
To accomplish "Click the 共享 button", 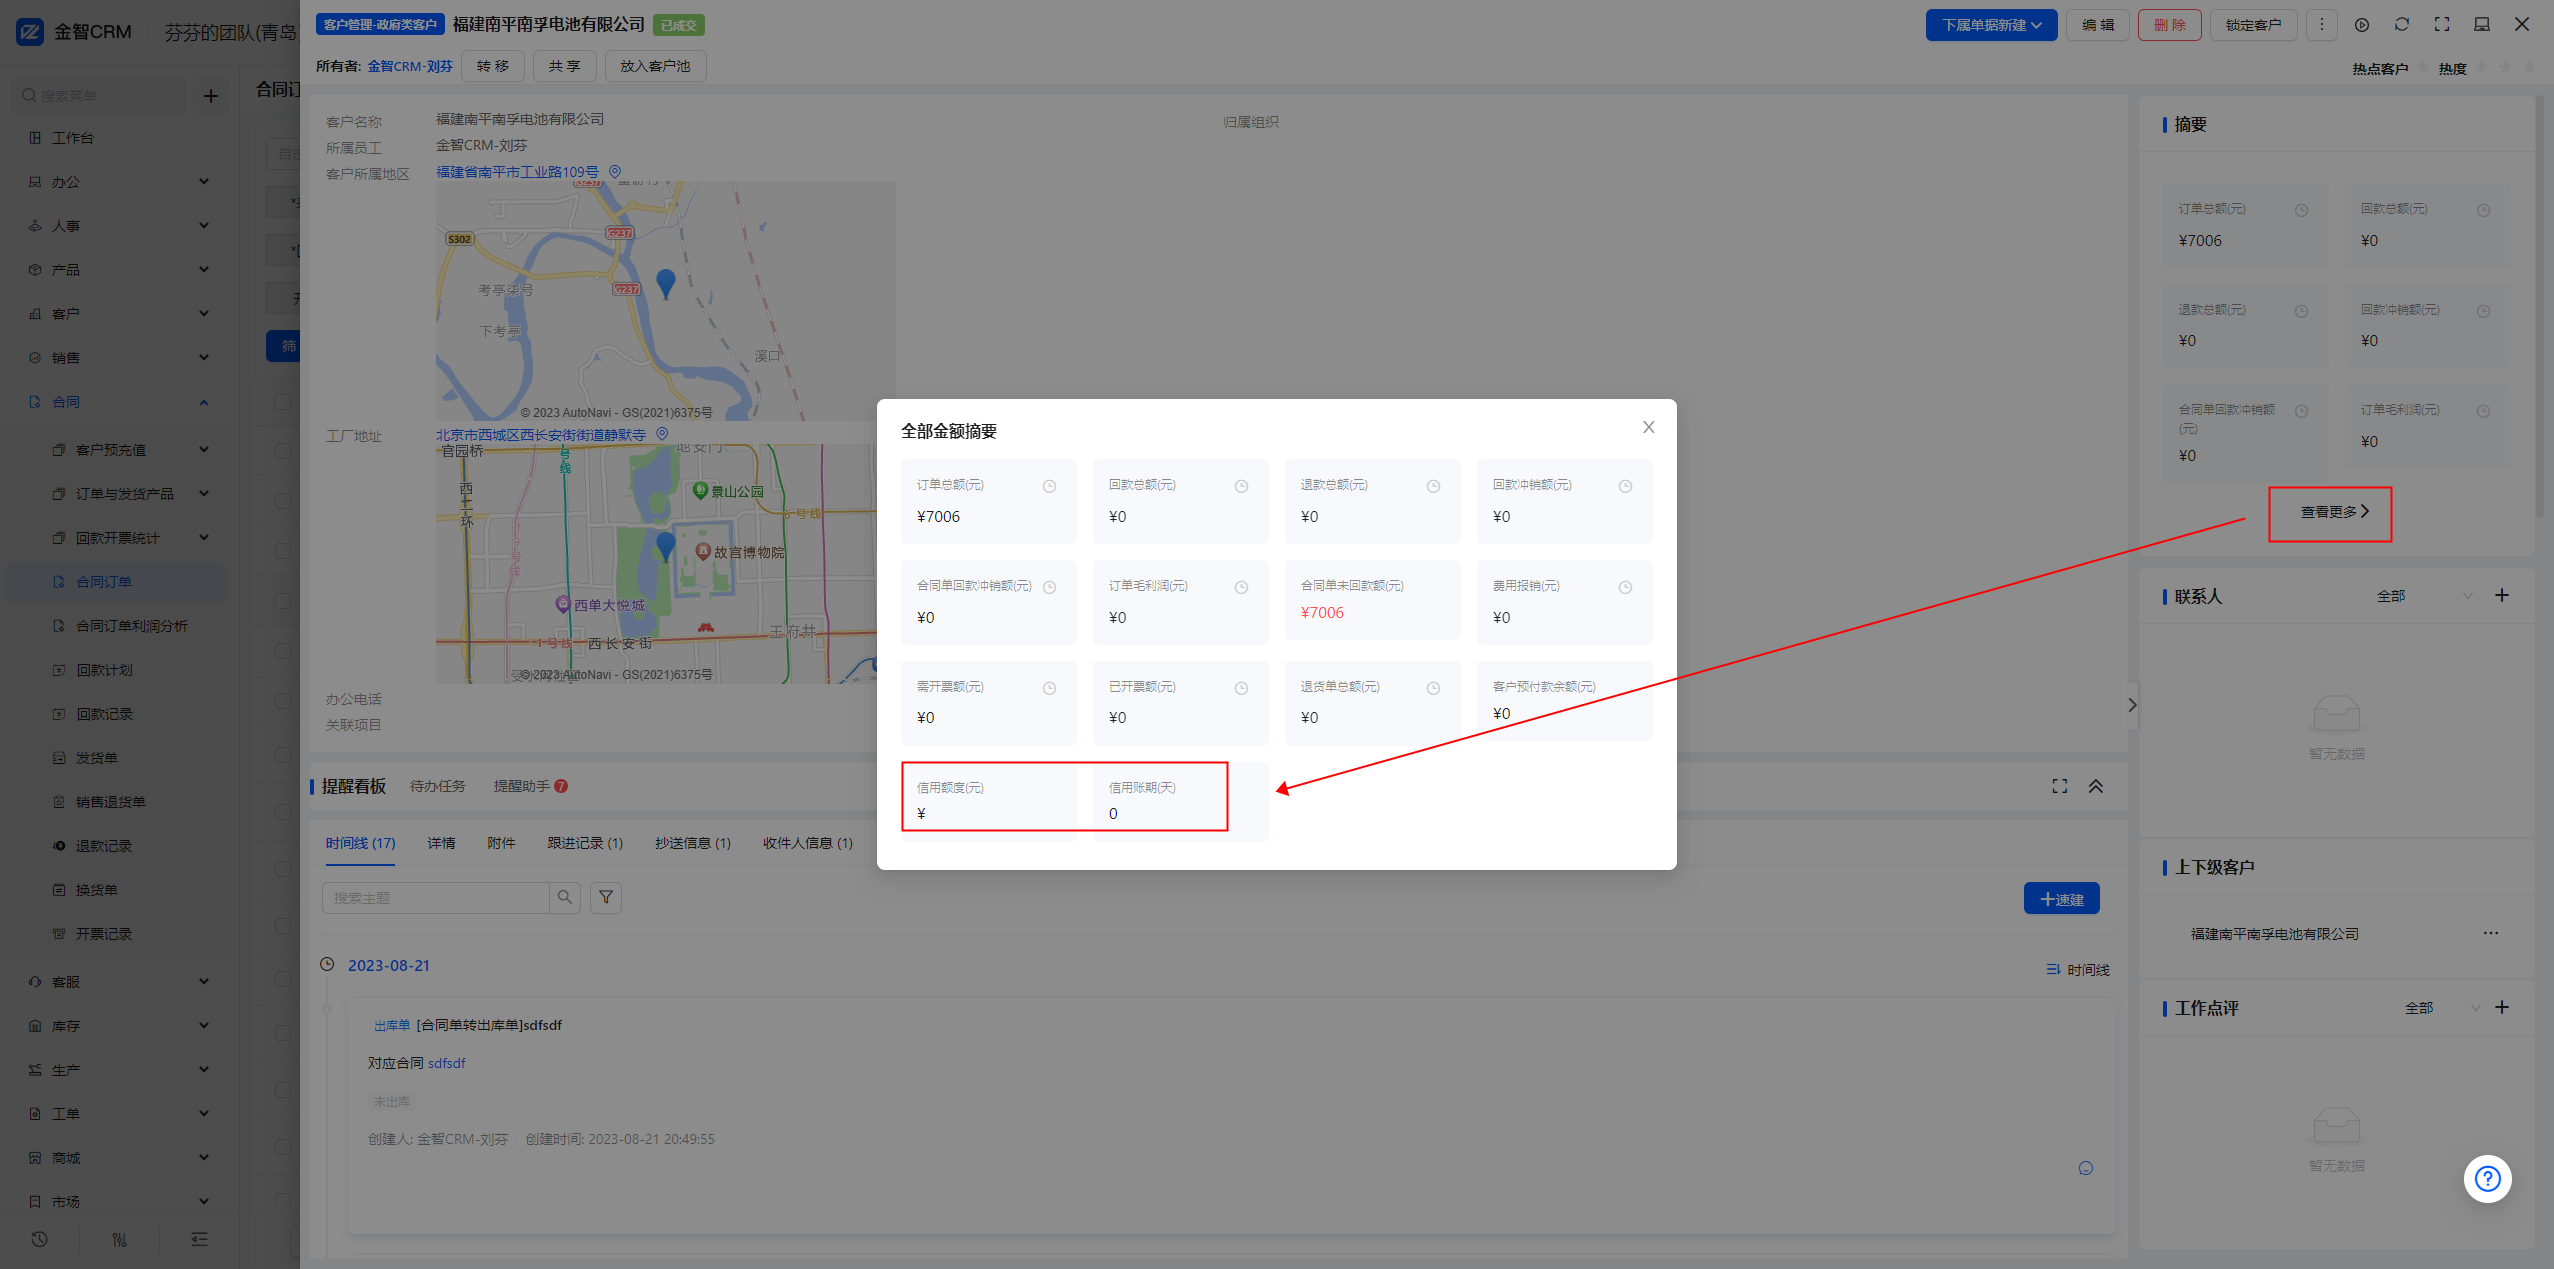I will click(x=565, y=66).
